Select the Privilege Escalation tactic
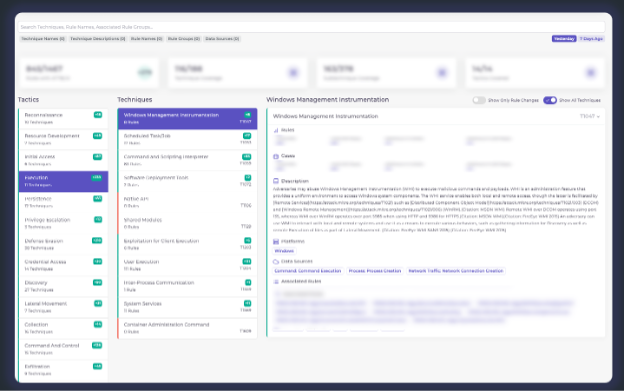The image size is (624, 392). pos(63,223)
